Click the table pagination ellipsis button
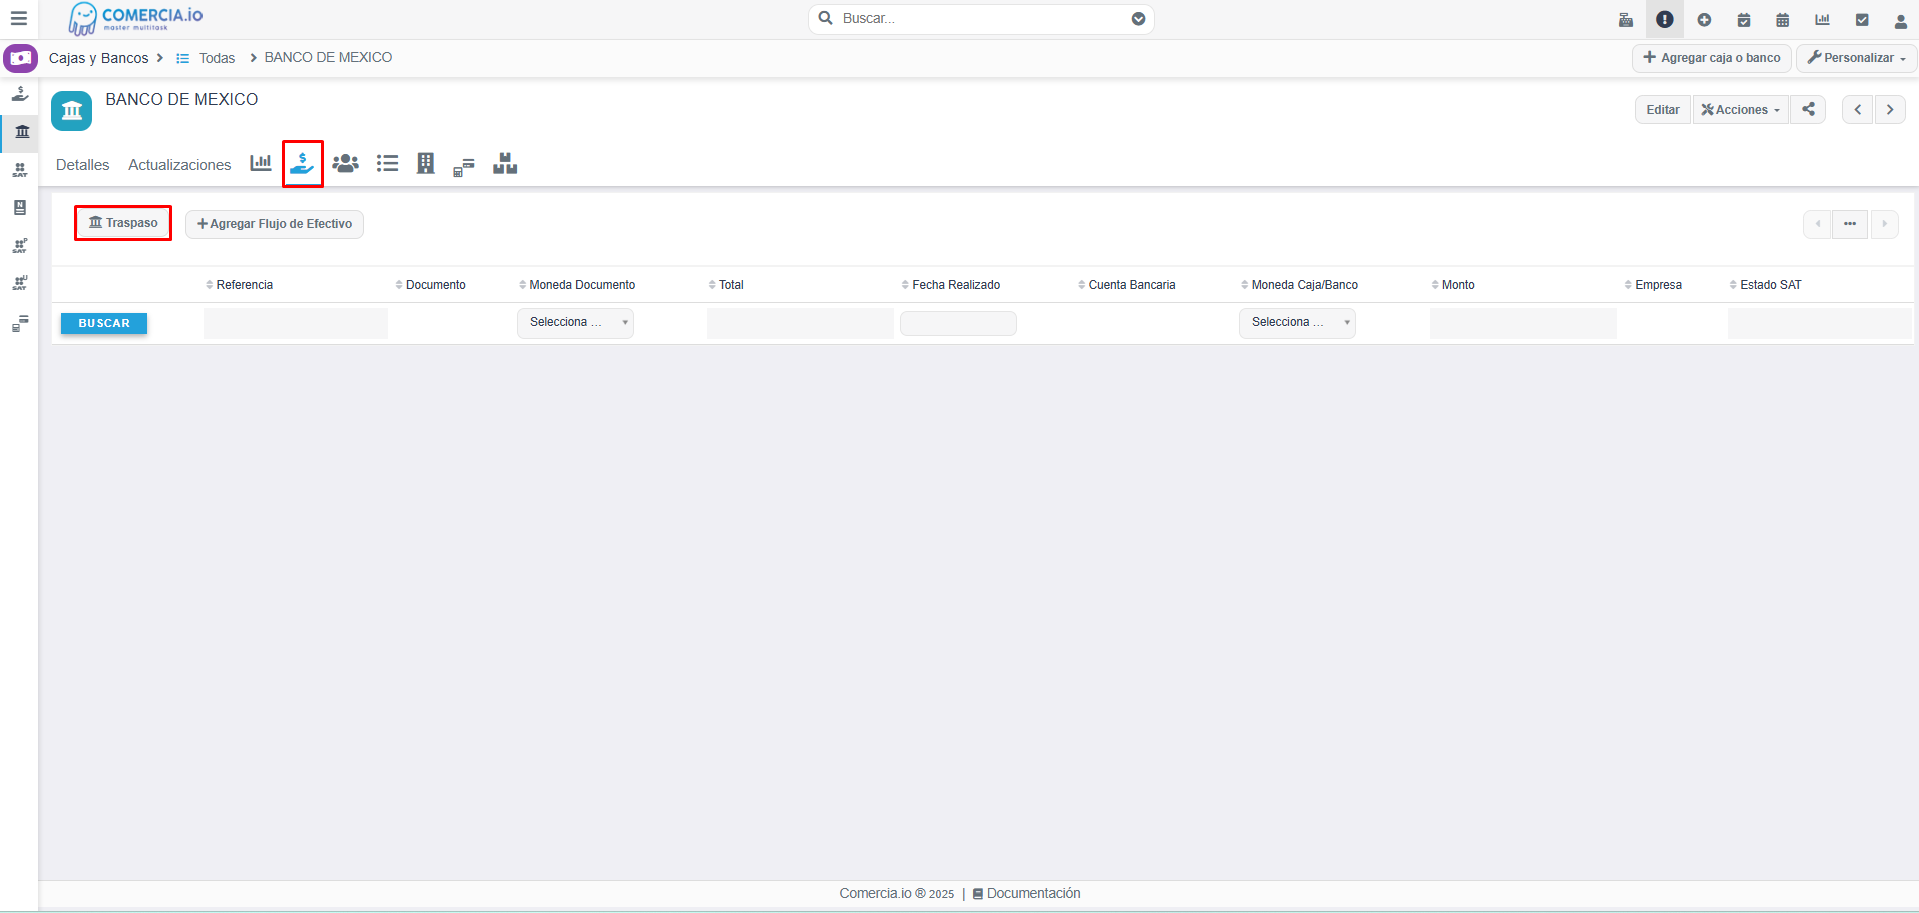This screenshot has height=913, width=1919. pos(1850,224)
